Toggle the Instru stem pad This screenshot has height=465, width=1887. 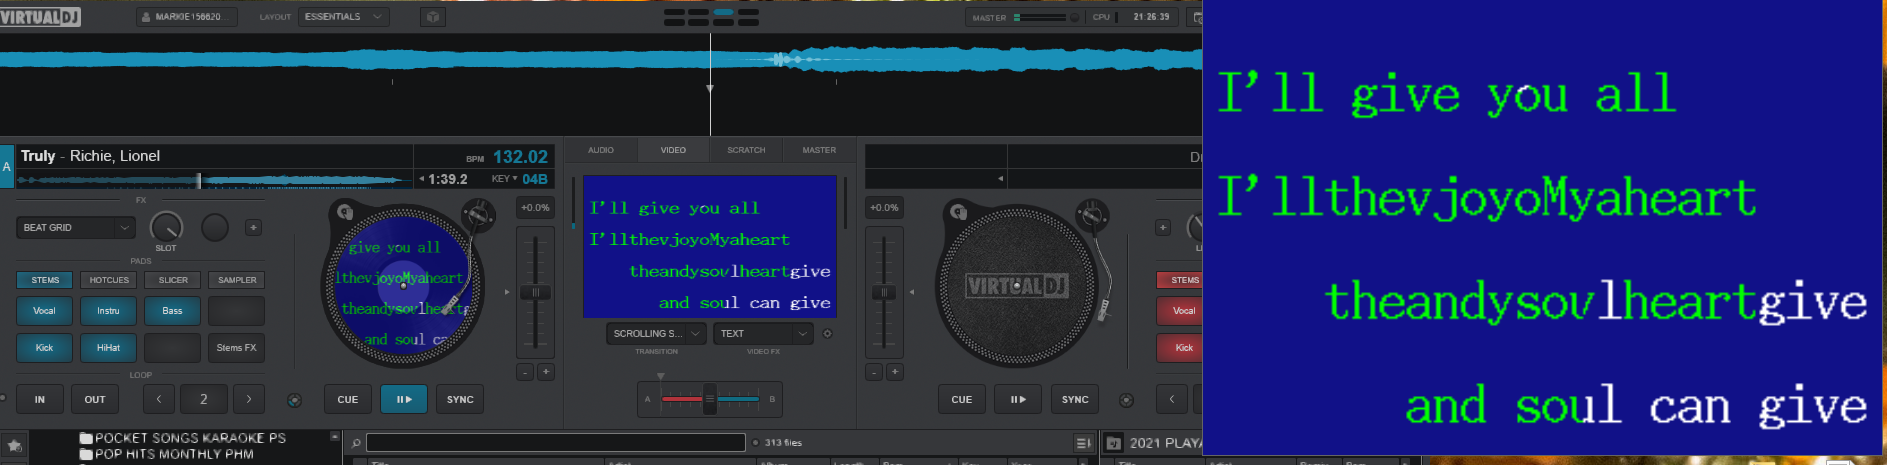tap(108, 311)
